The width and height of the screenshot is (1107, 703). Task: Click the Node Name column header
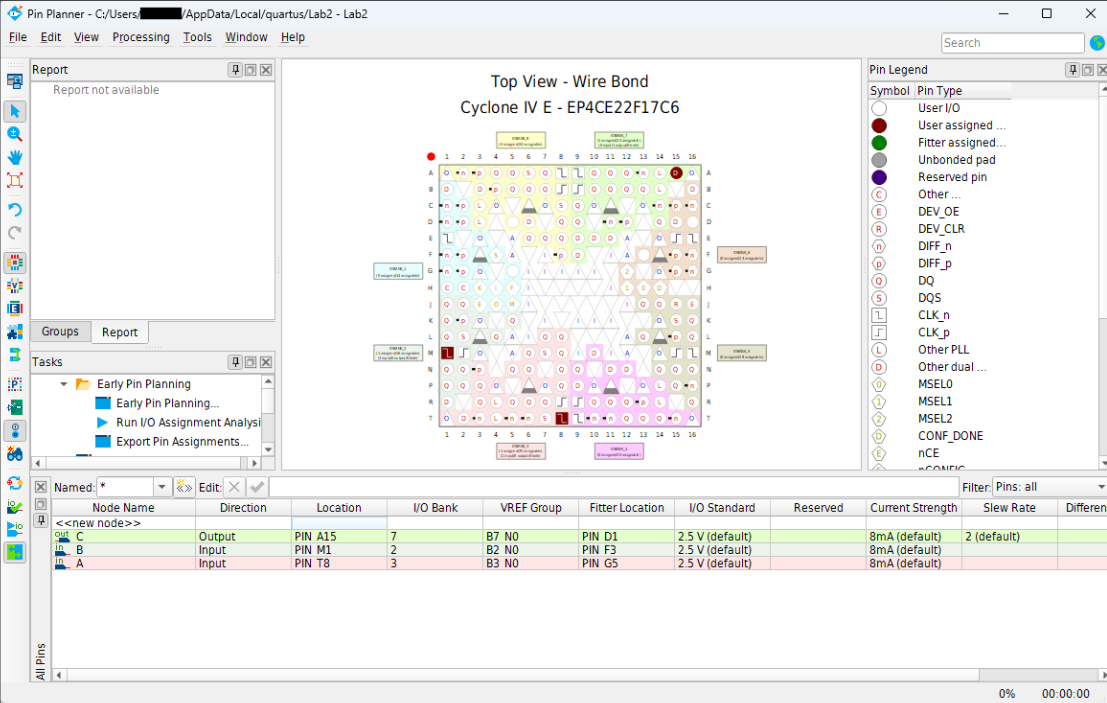tap(124, 507)
